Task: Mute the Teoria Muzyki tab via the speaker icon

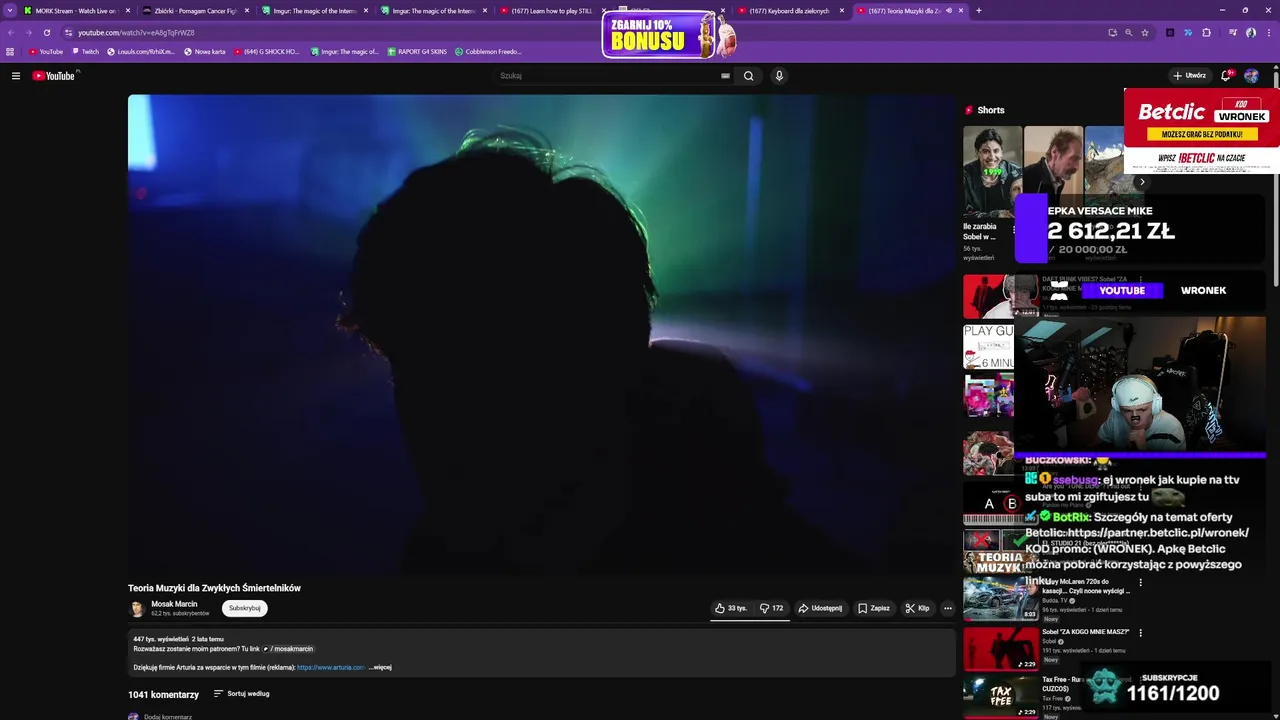Action: (x=949, y=11)
